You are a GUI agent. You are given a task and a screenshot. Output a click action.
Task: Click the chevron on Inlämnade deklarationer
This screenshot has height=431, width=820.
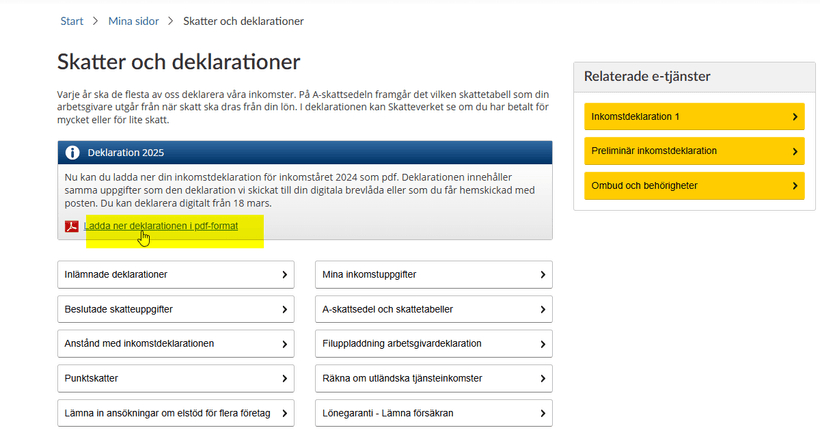[285, 274]
